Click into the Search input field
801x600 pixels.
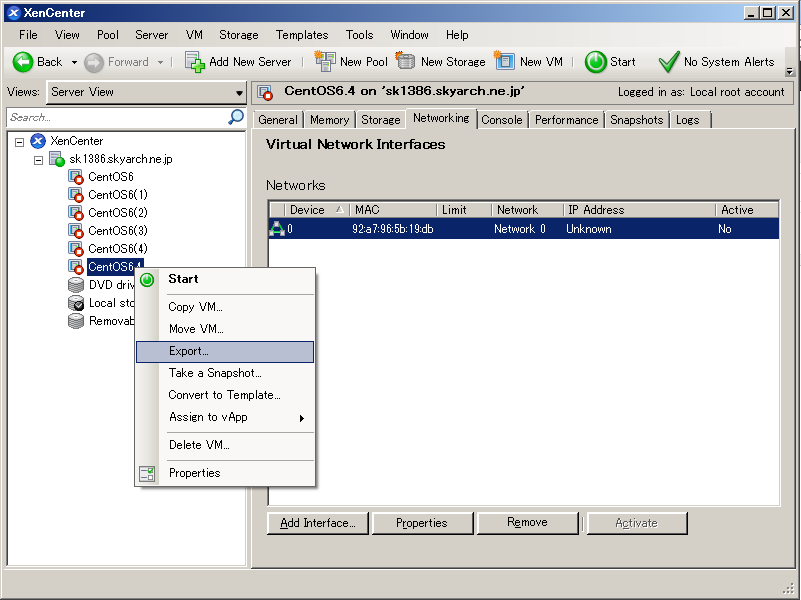point(117,117)
